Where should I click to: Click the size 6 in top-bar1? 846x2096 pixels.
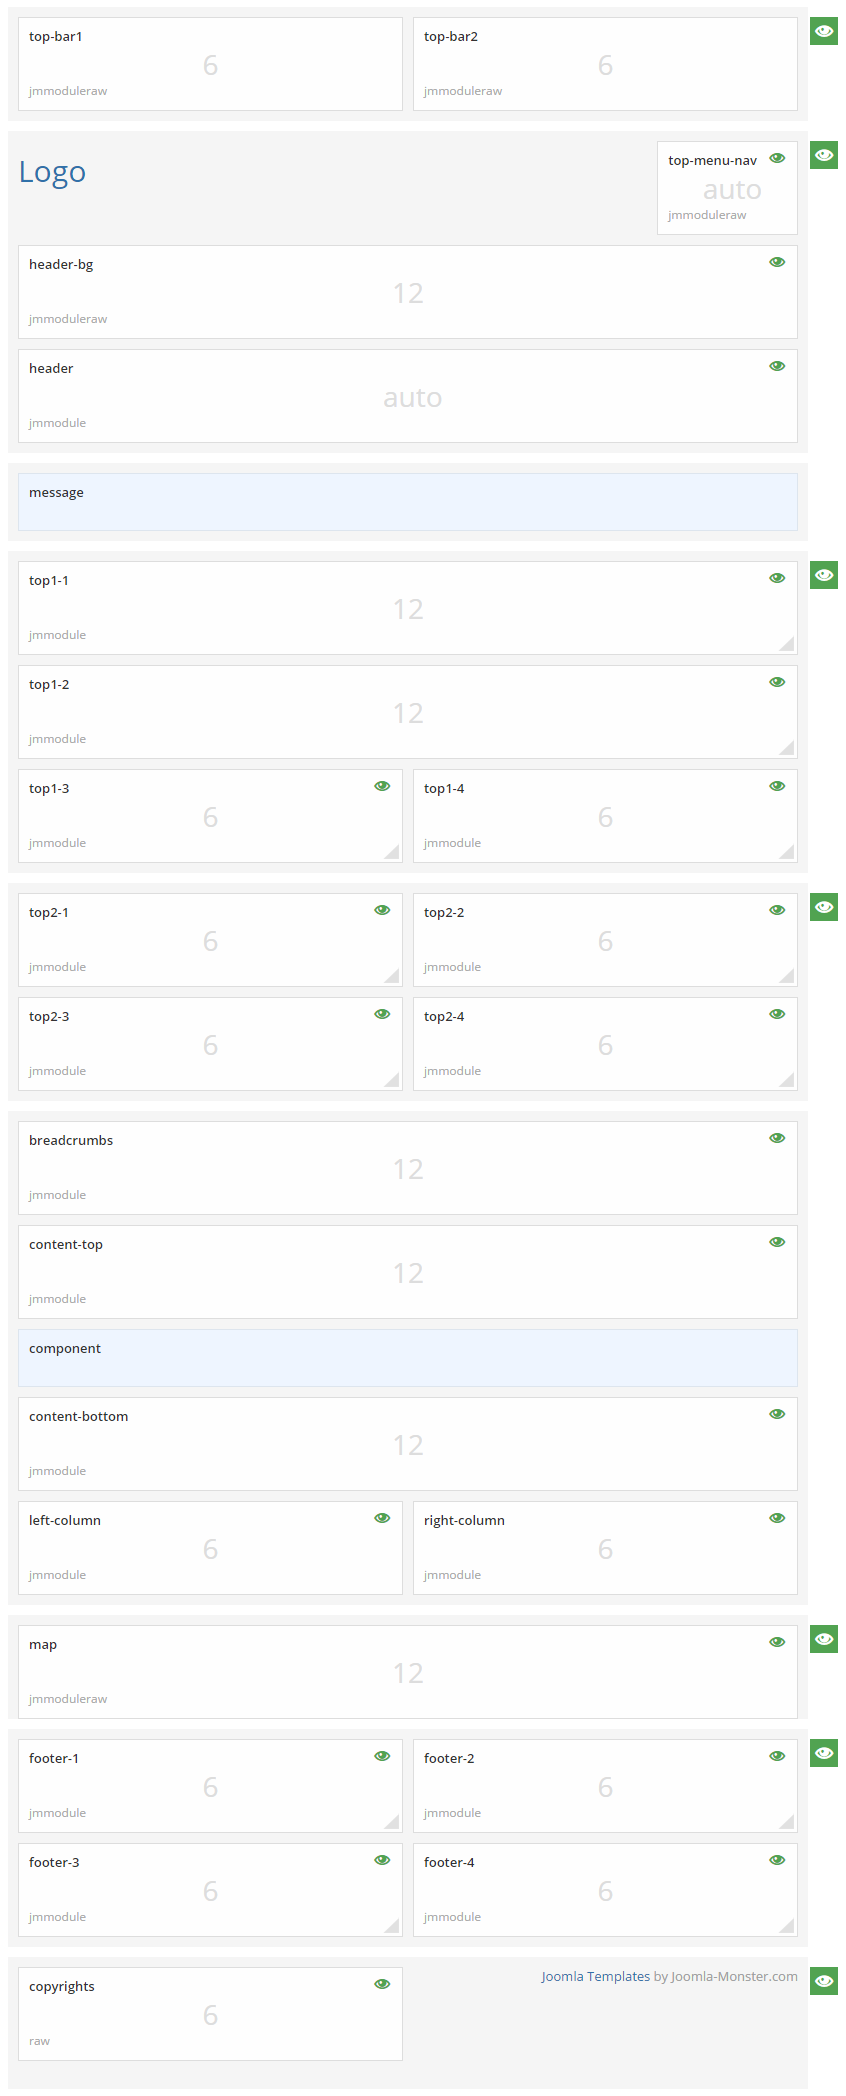point(210,66)
